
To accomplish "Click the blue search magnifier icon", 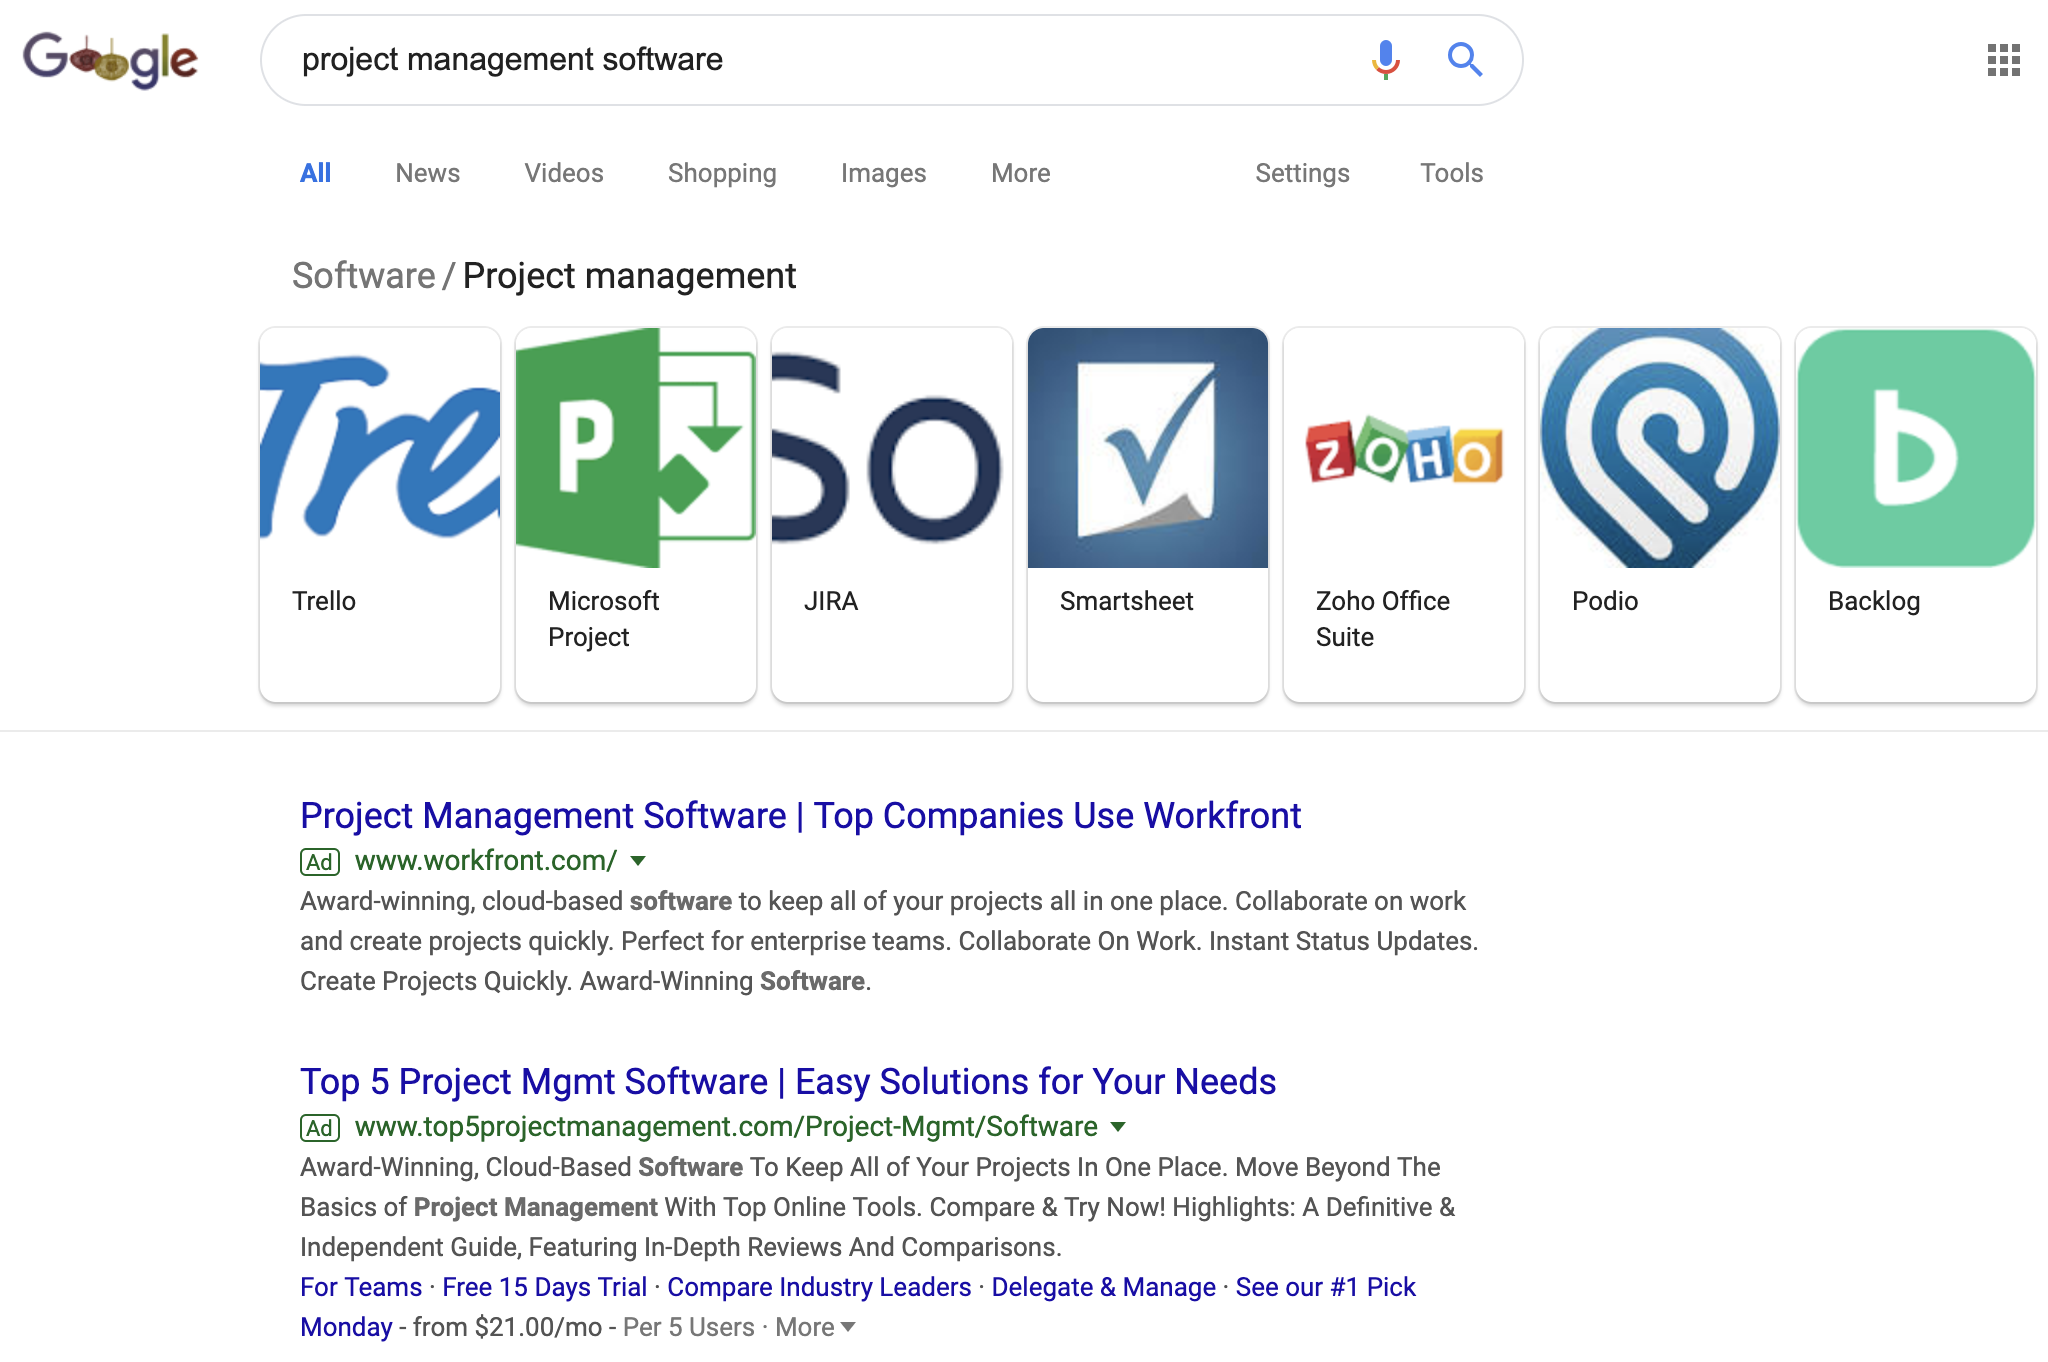I will (1465, 60).
